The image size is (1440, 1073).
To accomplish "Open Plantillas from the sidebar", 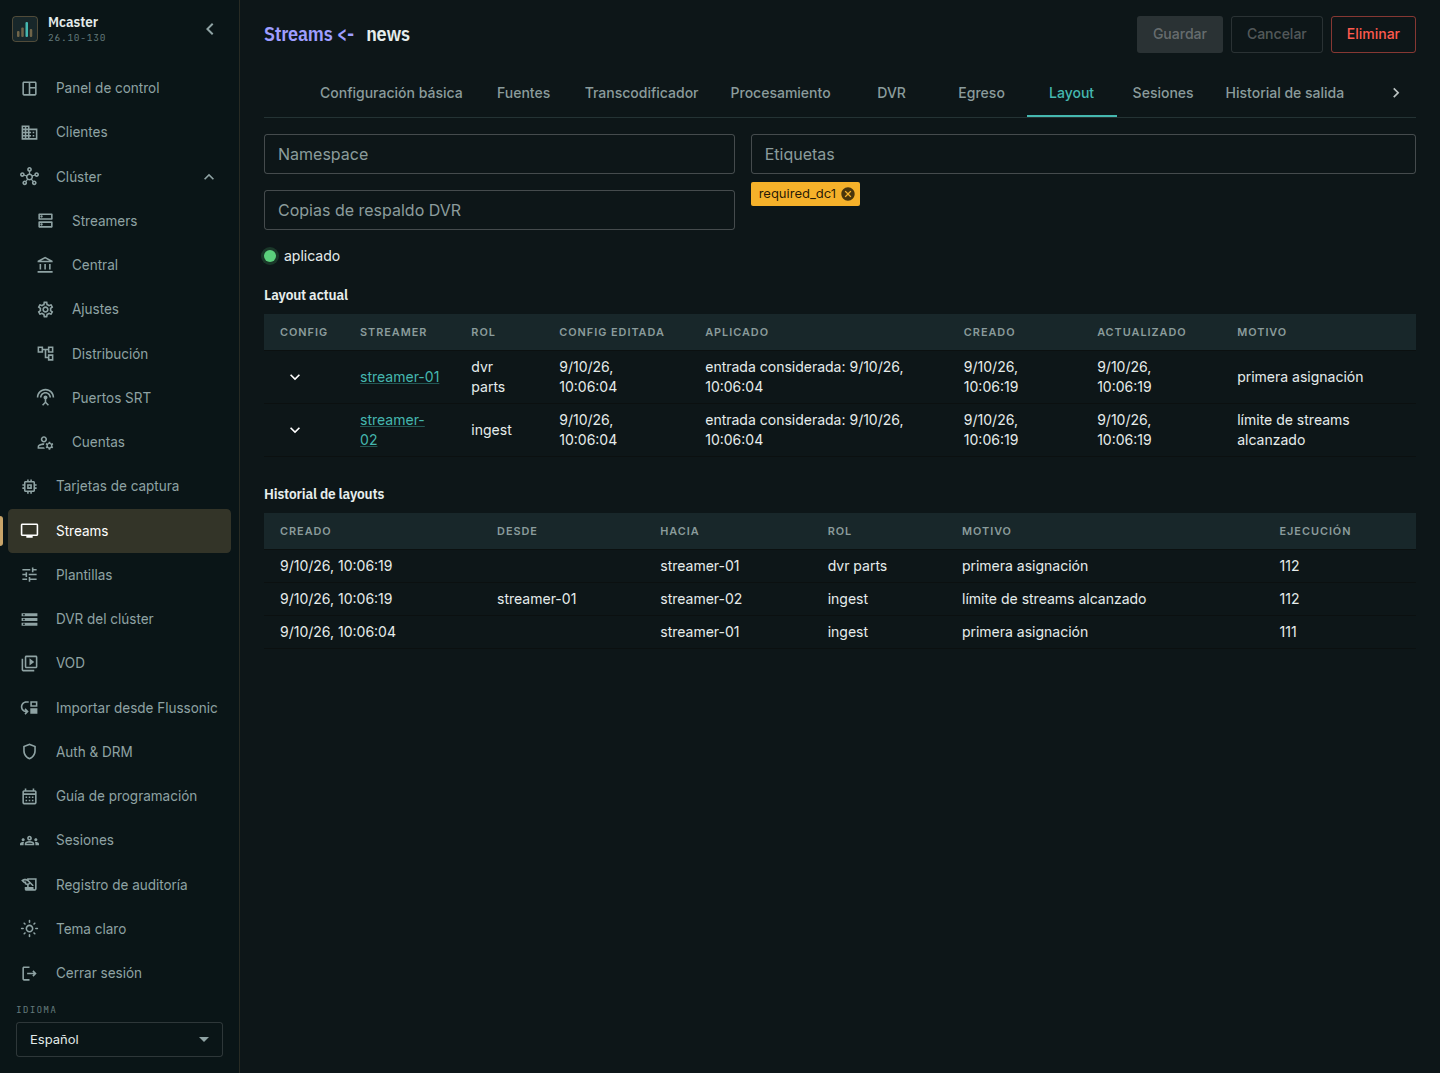I will [119, 575].
